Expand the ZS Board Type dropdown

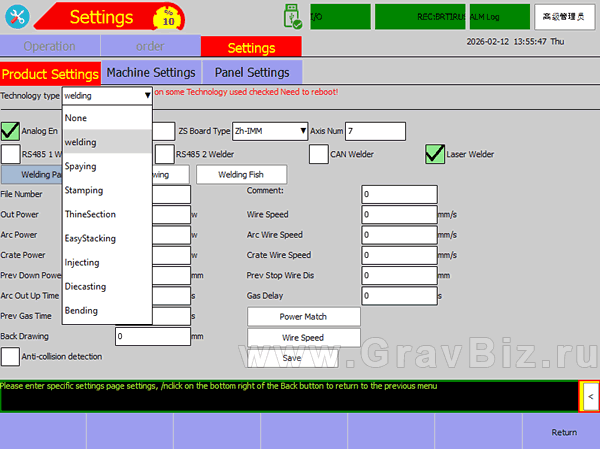pyautogui.click(x=302, y=131)
